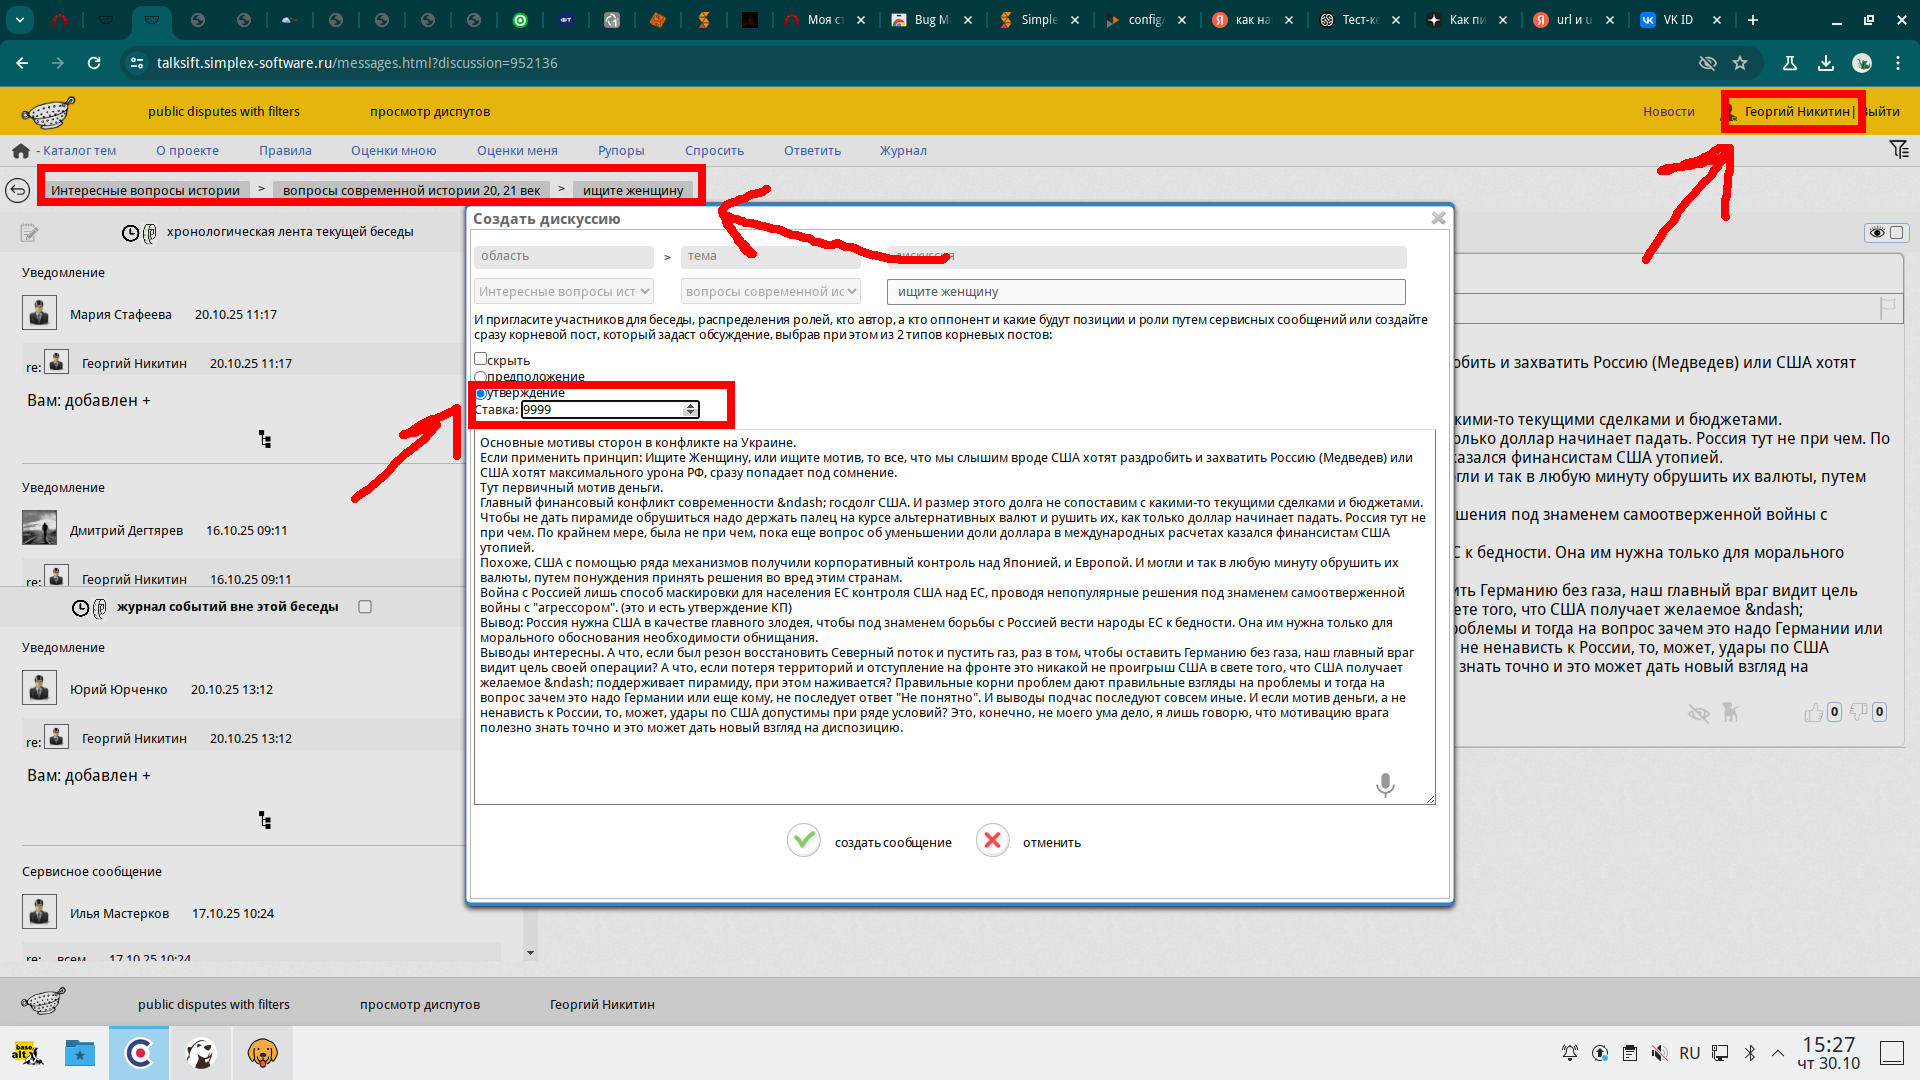Click the green check create message icon

(x=803, y=841)
